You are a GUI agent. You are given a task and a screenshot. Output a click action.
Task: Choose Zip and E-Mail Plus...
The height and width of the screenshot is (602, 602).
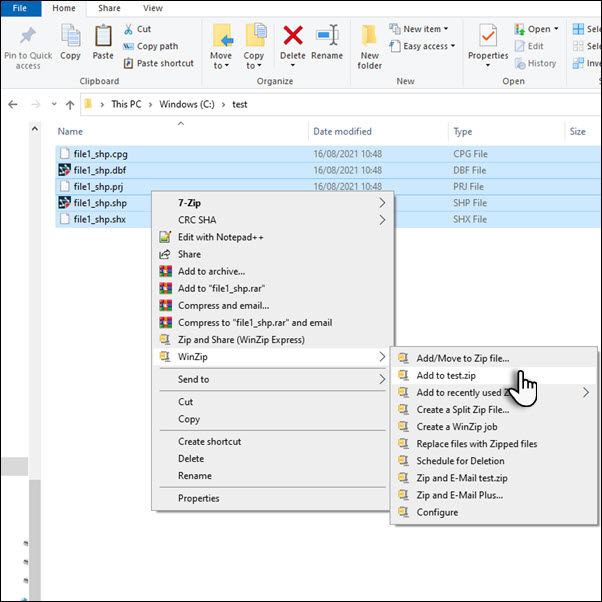tap(494, 495)
